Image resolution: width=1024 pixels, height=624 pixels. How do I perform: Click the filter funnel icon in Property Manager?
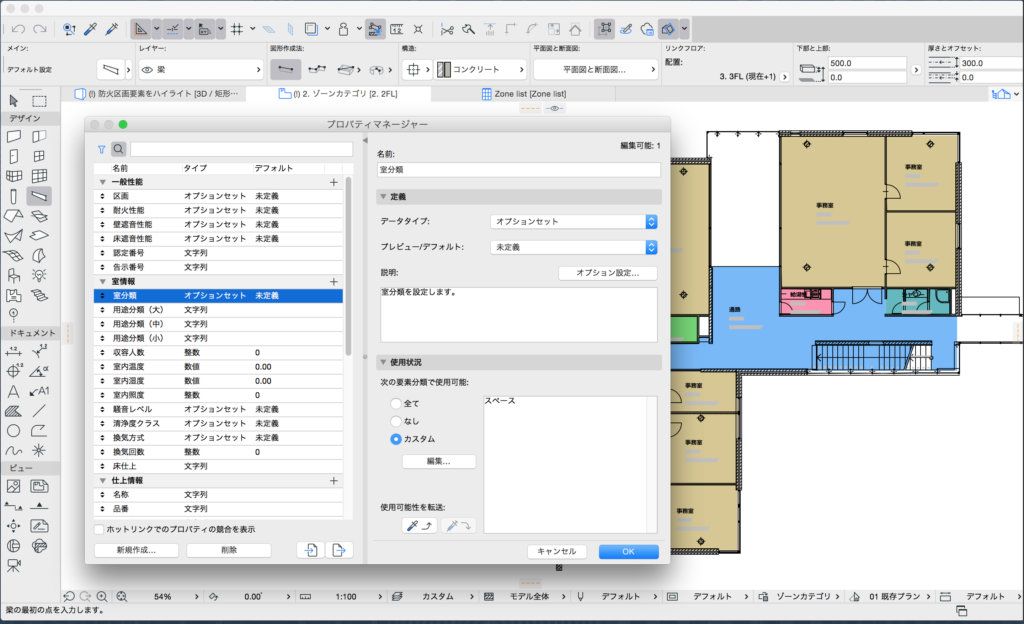tap(101, 149)
